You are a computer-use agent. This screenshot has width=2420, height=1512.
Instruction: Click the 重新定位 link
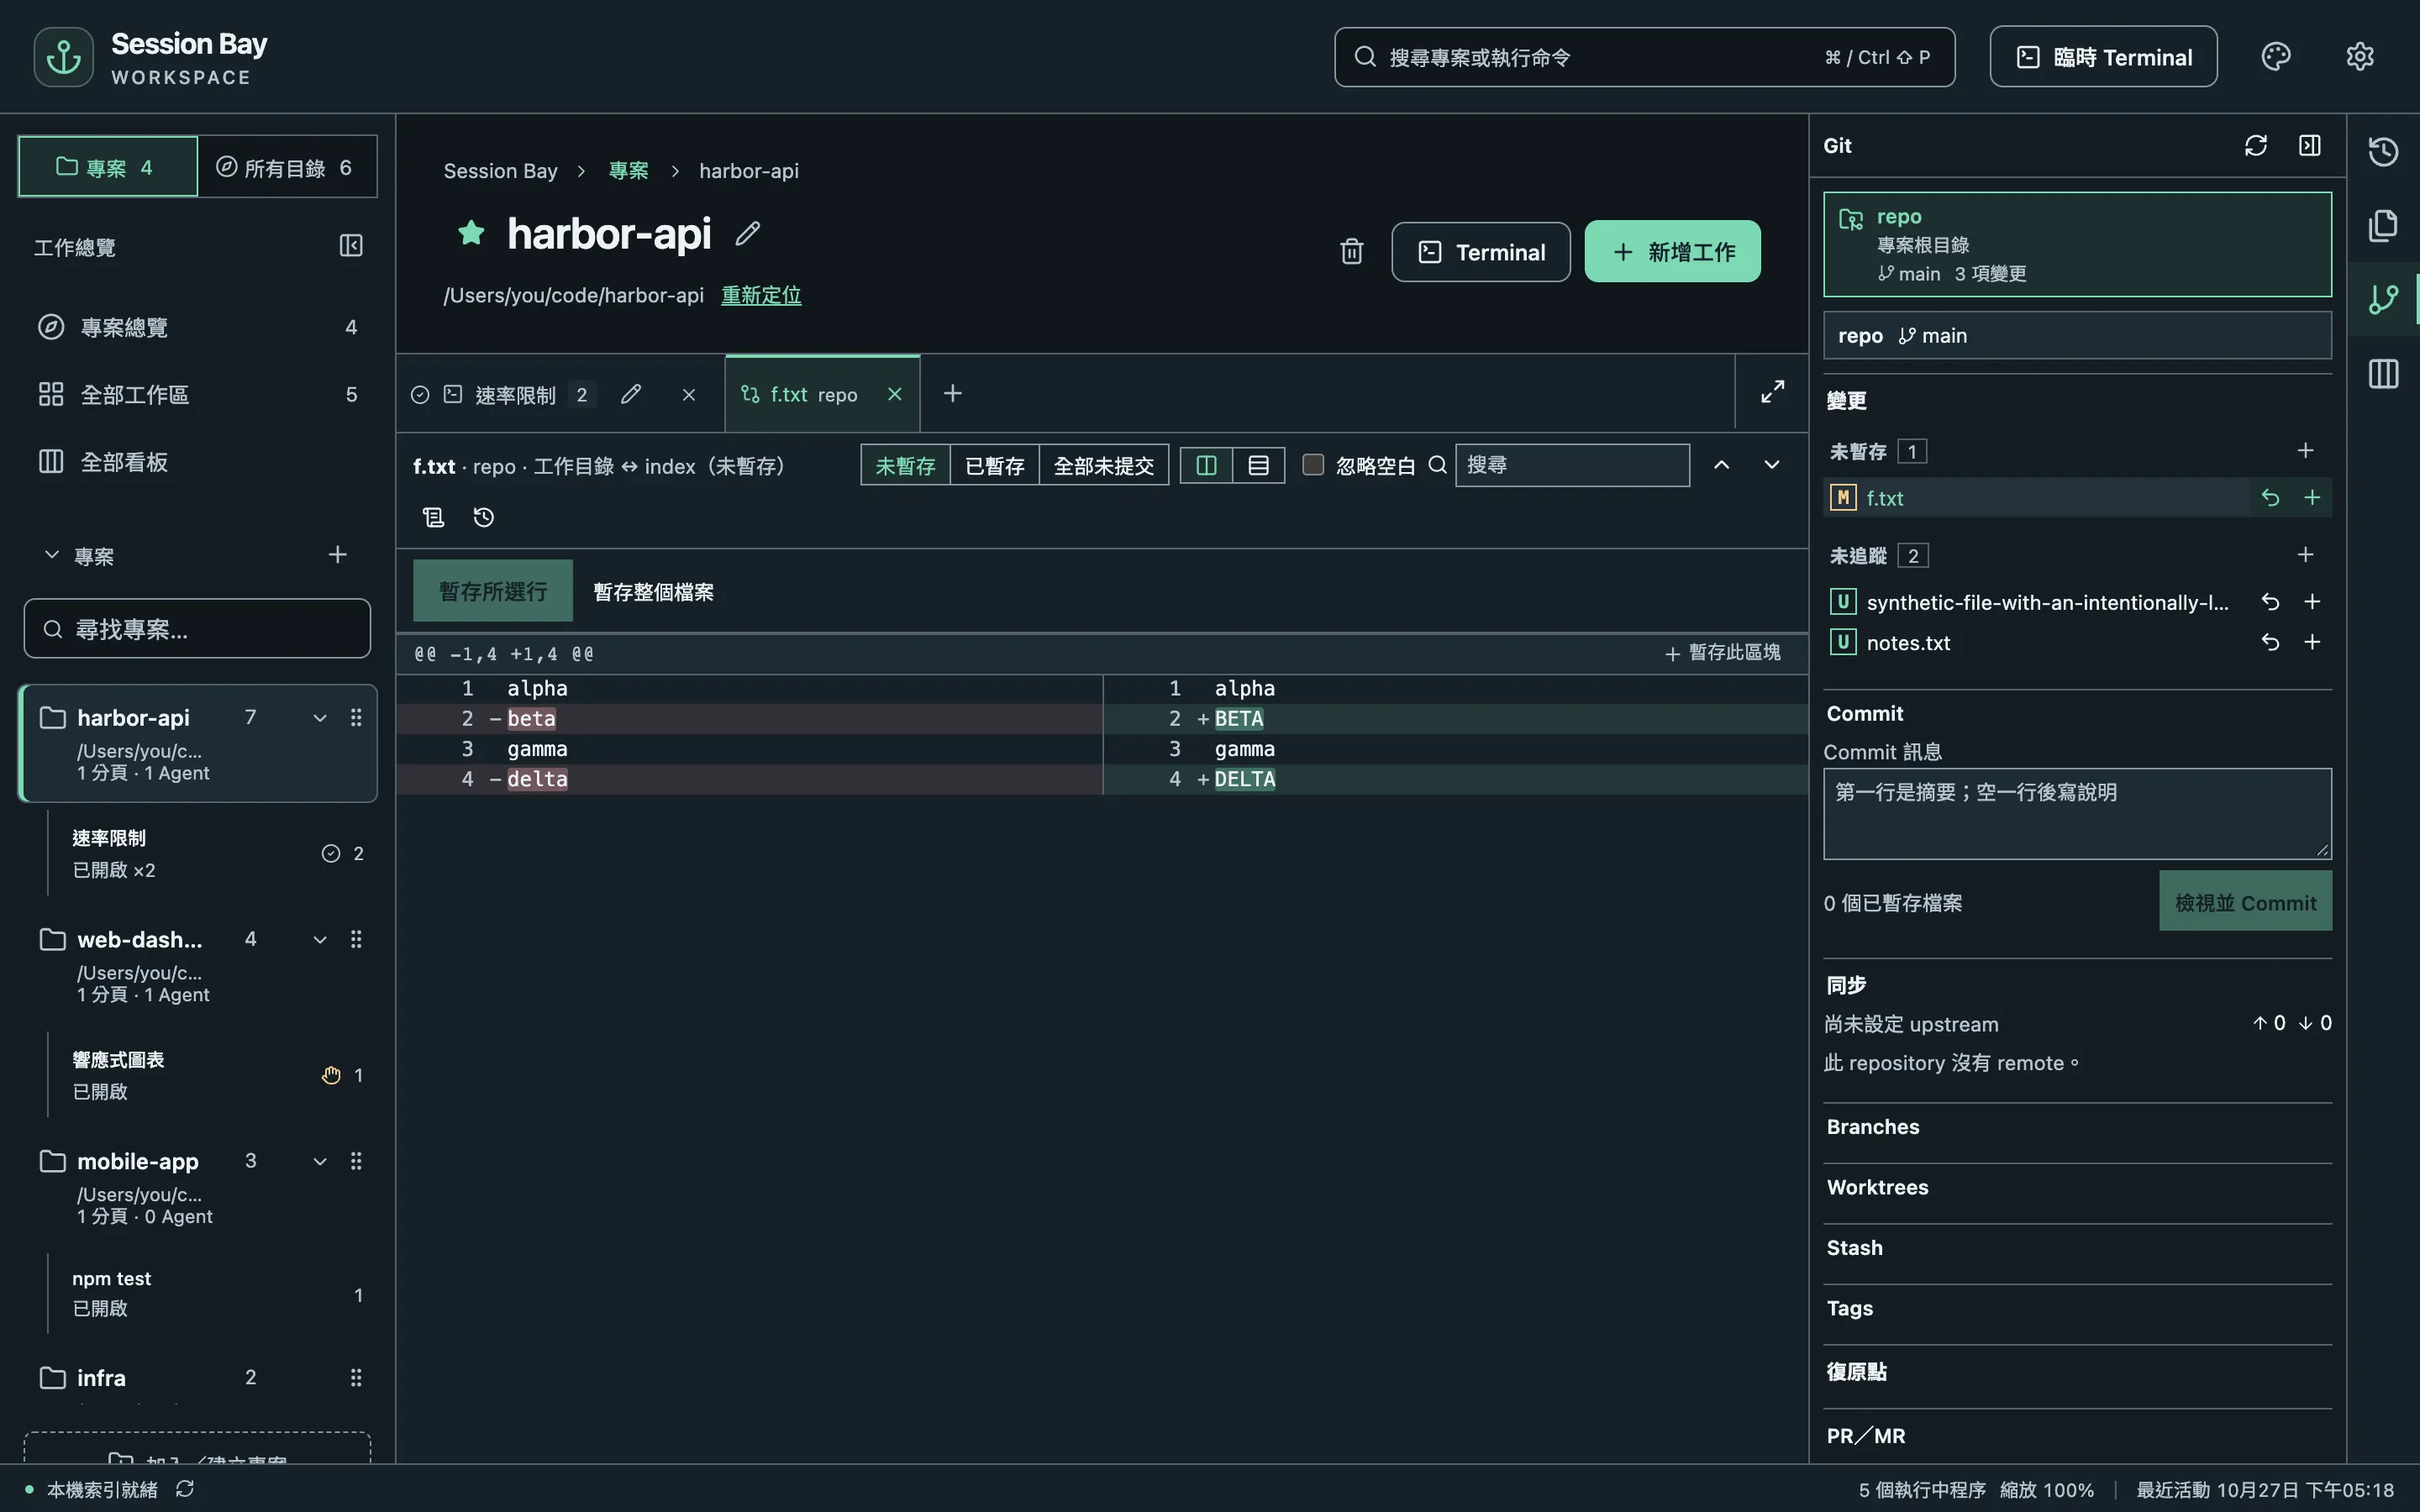click(761, 295)
